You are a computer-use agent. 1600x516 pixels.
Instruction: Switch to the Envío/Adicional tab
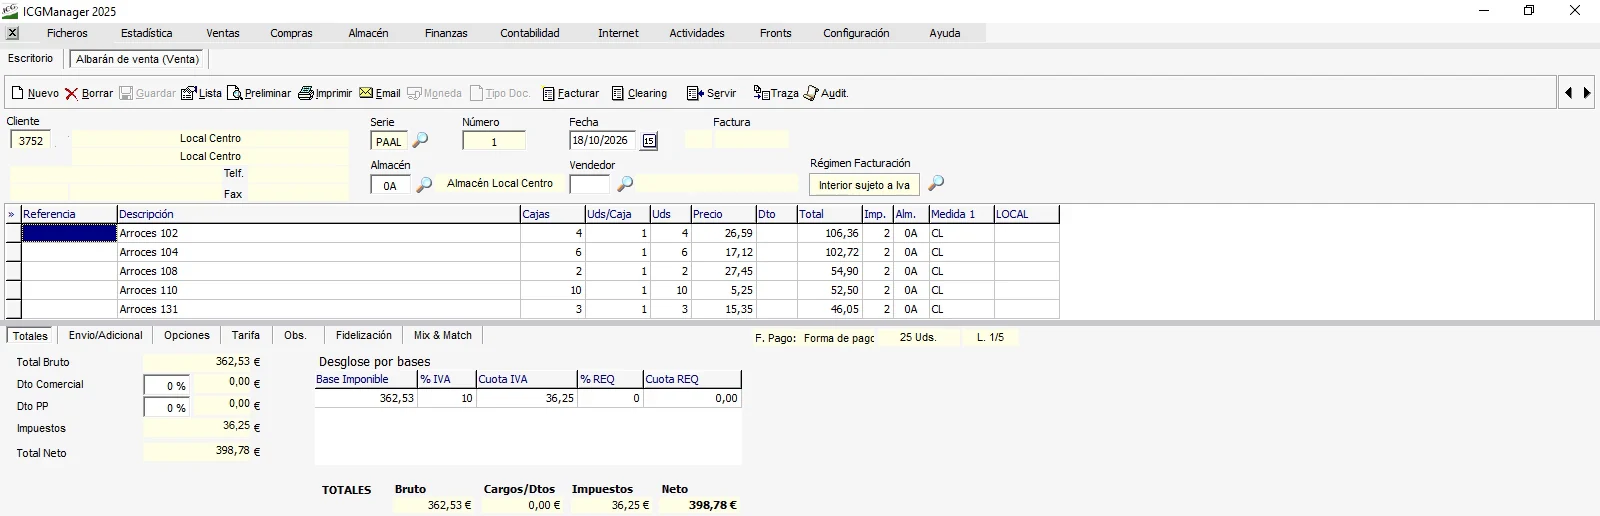click(106, 335)
